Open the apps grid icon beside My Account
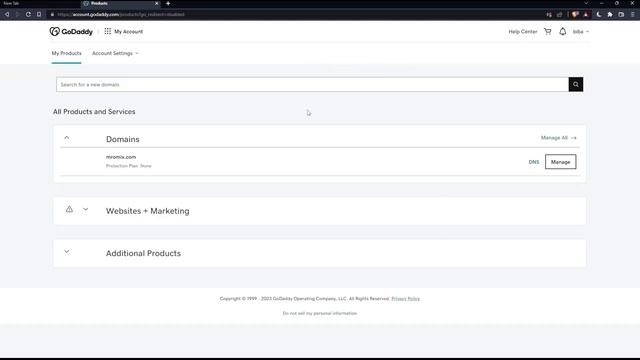The height and width of the screenshot is (360, 640). (107, 31)
